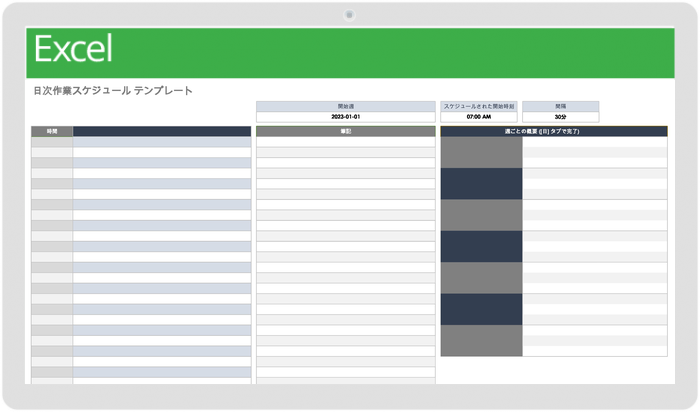Click the 開始週 label cell
700x412 pixels.
346,106
